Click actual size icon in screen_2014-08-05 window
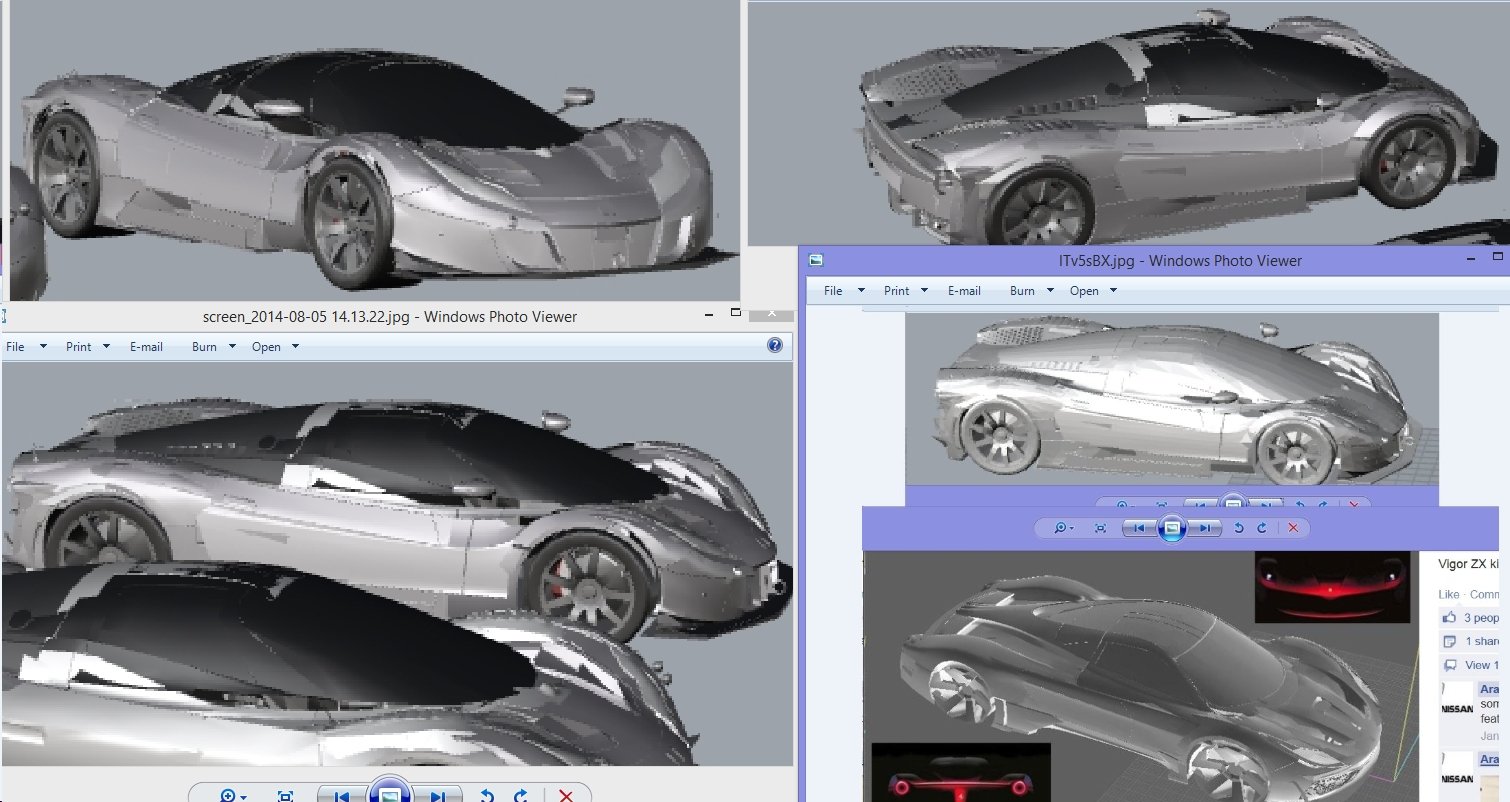The image size is (1510, 802). [x=285, y=796]
